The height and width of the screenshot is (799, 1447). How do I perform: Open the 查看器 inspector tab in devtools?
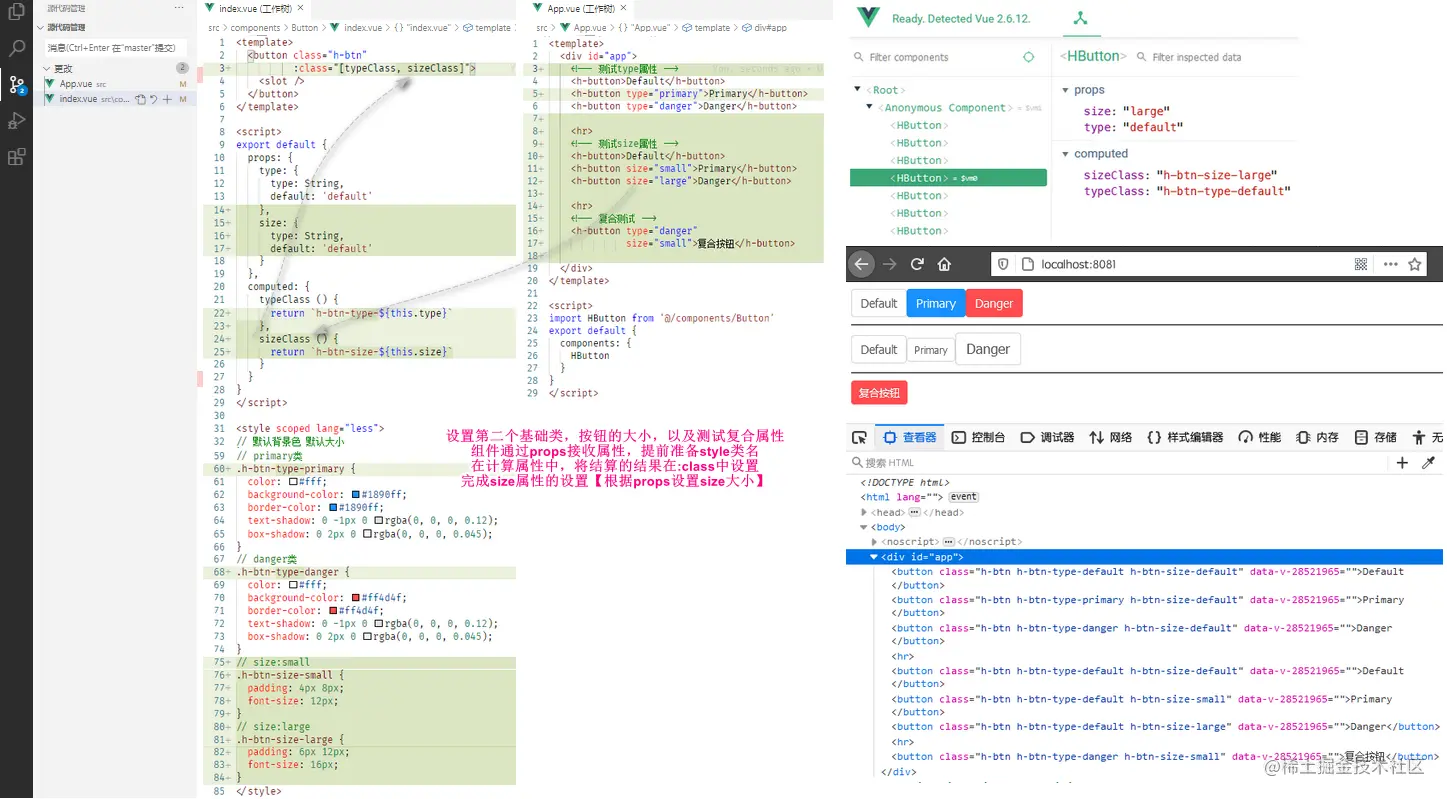coord(910,437)
